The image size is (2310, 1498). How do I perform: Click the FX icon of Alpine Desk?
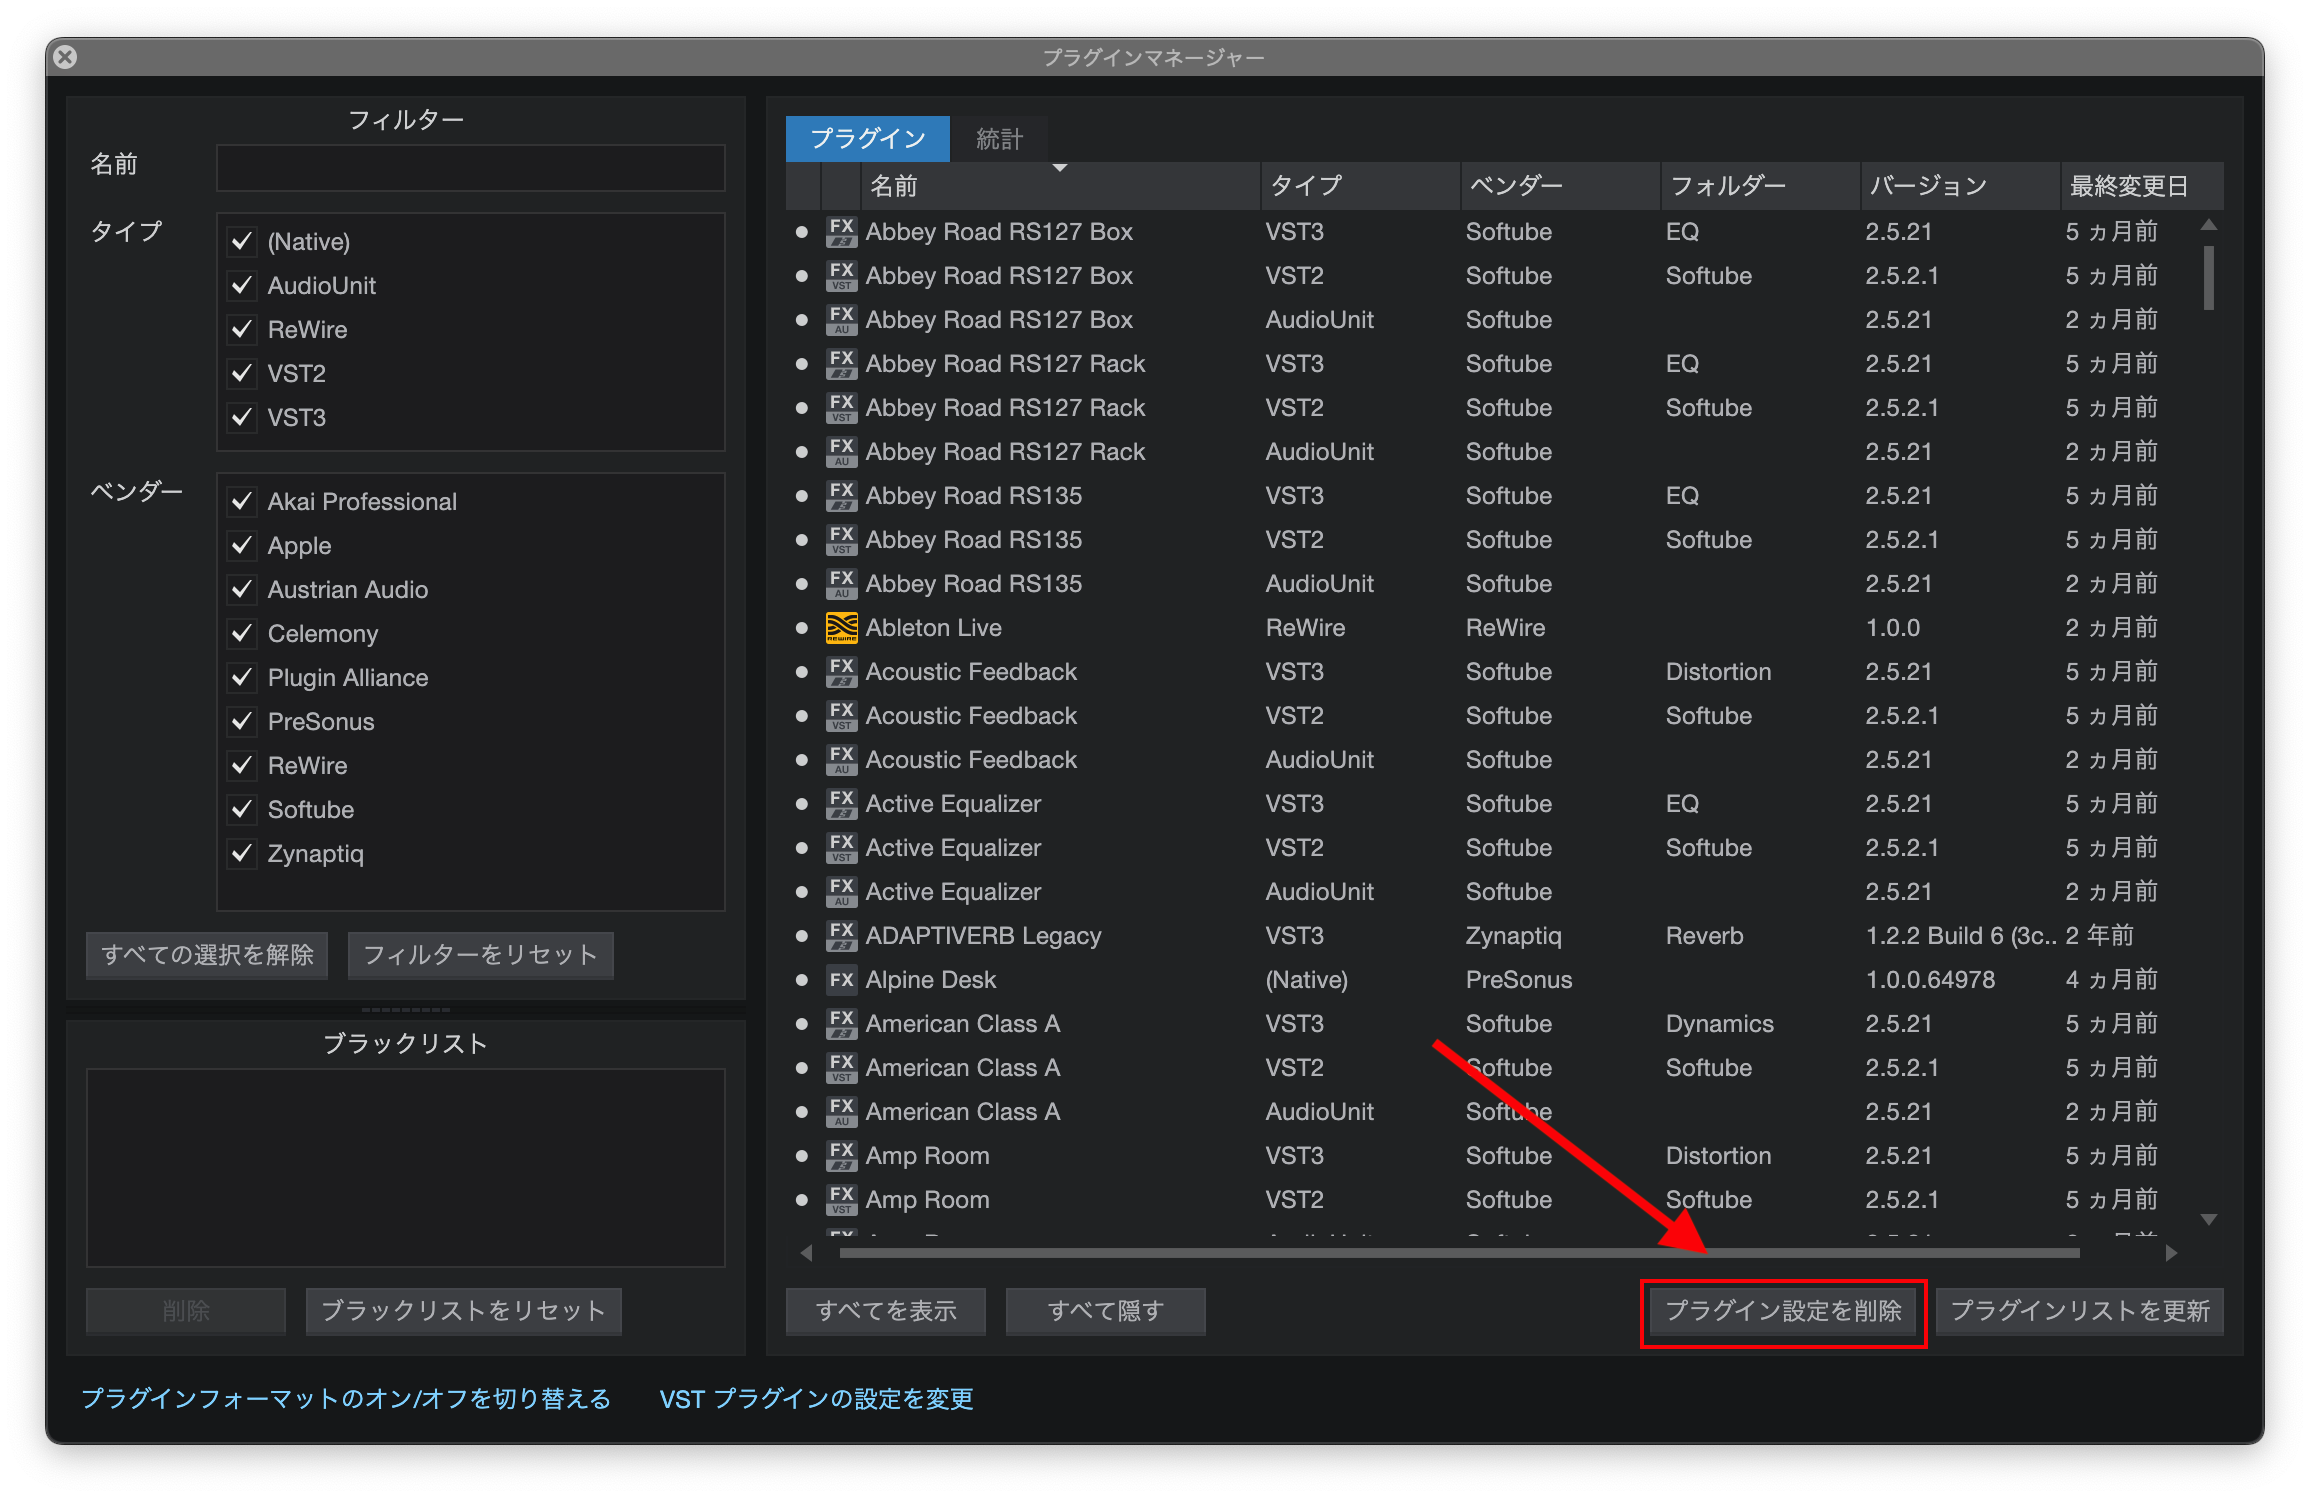tap(841, 980)
